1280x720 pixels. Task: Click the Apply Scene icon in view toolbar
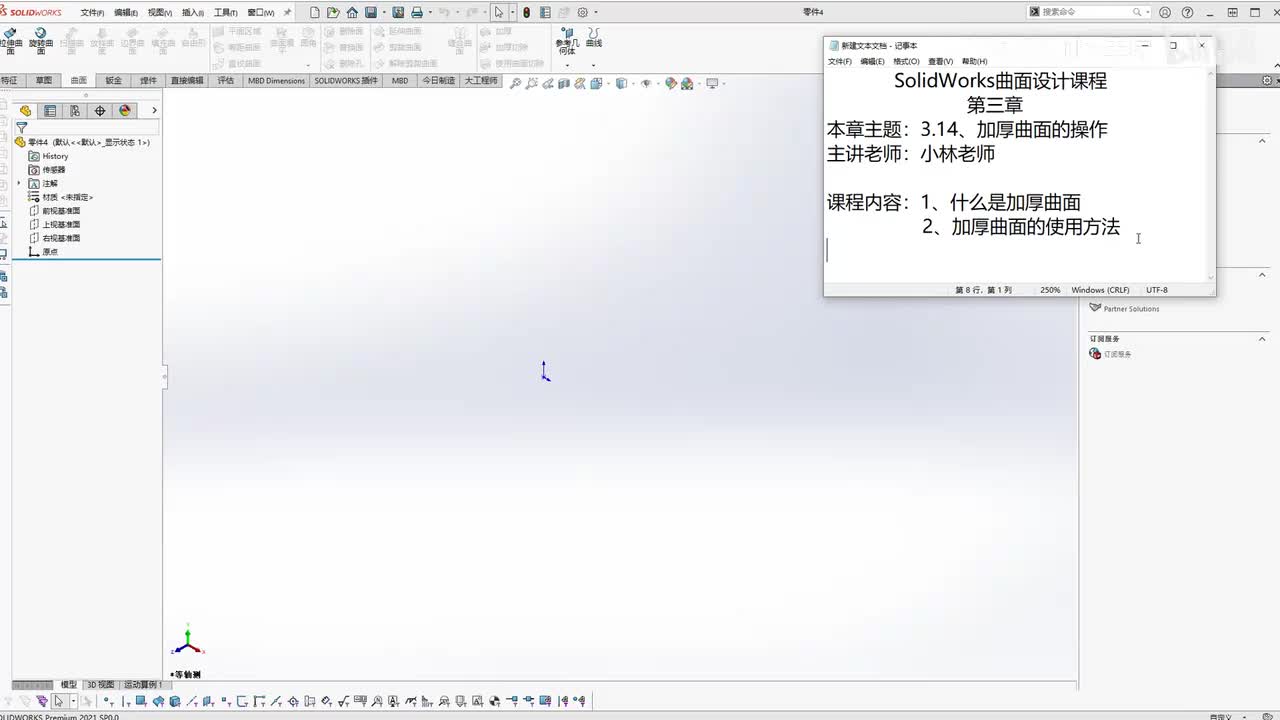[x=687, y=84]
